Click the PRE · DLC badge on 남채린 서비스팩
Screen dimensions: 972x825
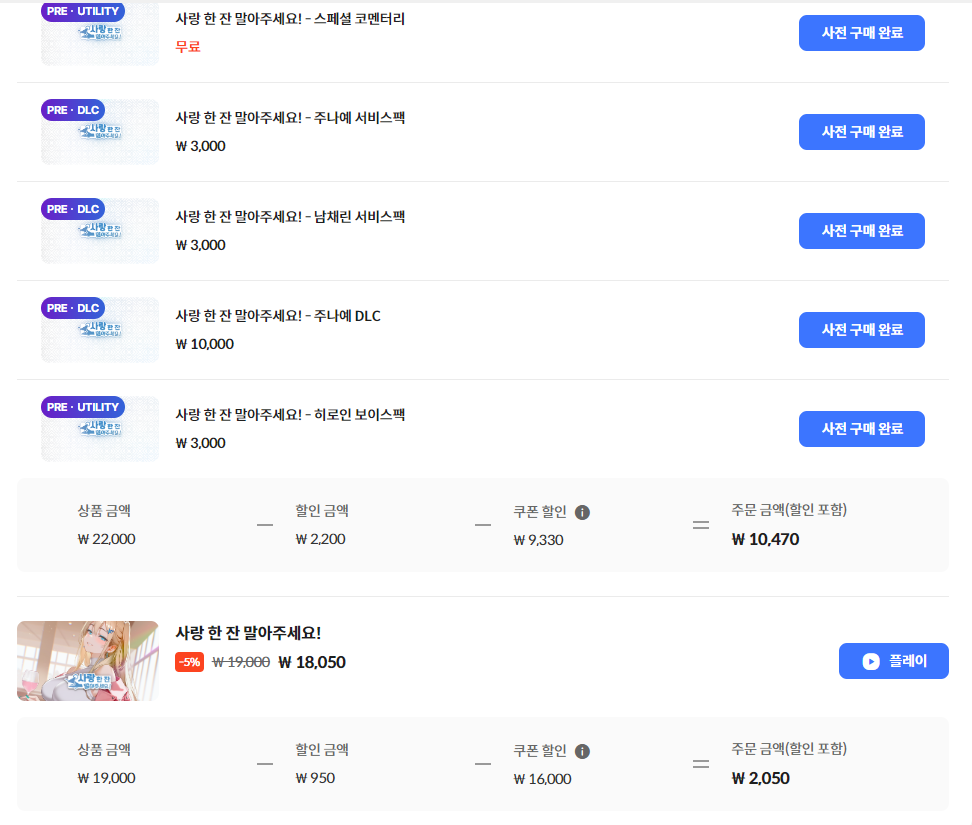point(73,209)
